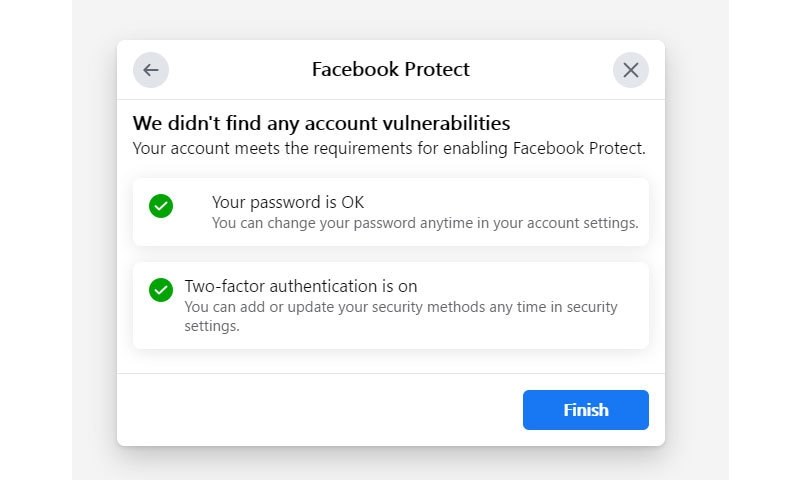800x480 pixels.
Task: Click green checkmark beside password status
Action: (161, 206)
